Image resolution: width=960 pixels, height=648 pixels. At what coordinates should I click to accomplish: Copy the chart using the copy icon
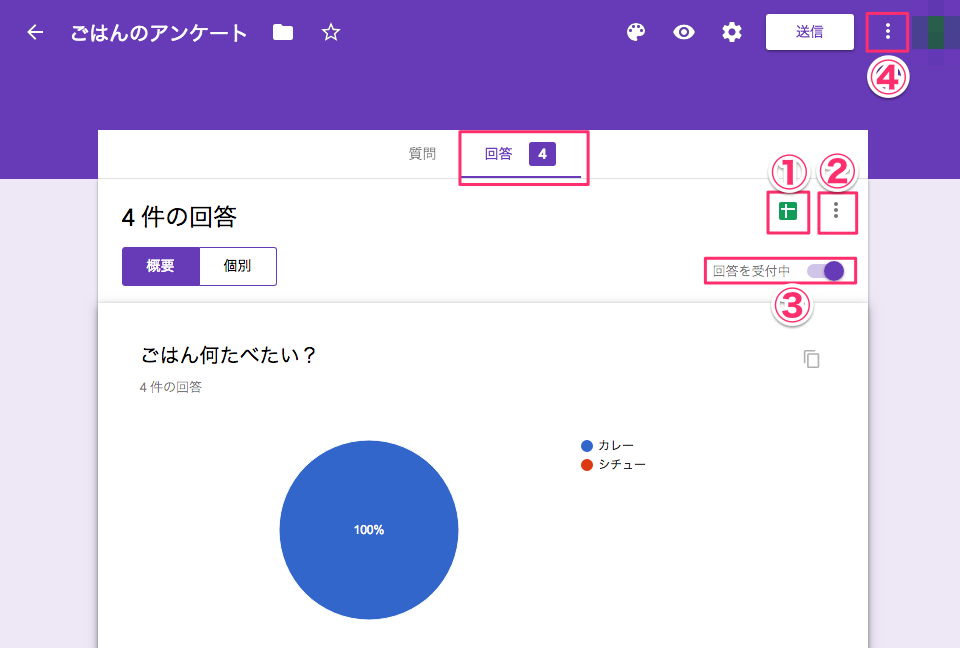pos(811,359)
